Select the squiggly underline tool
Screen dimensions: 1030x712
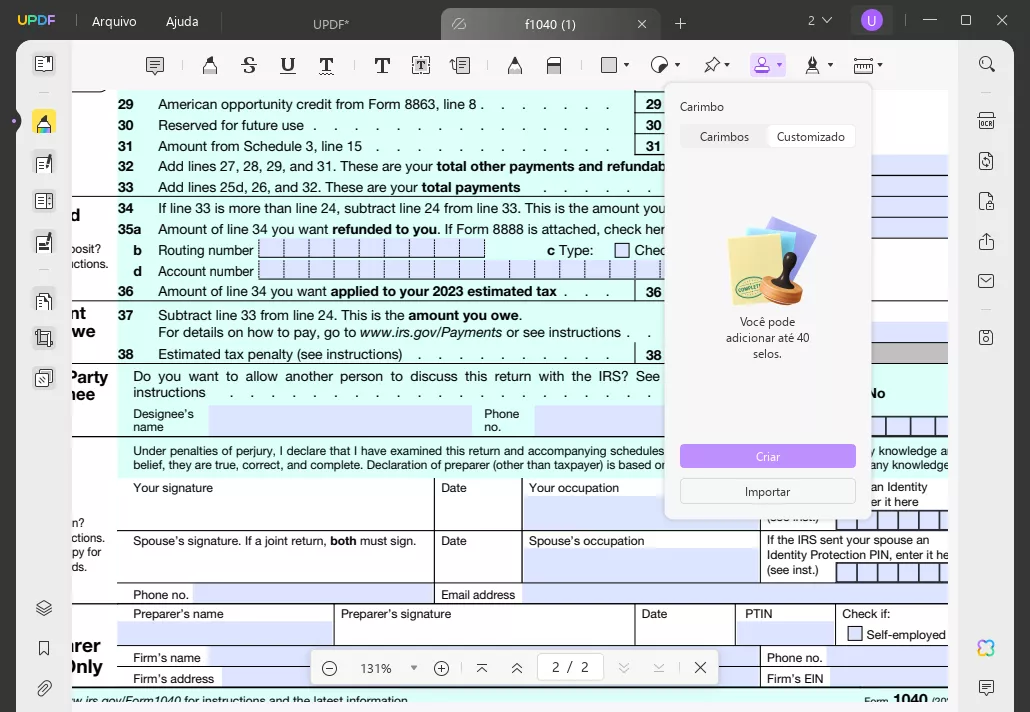(x=326, y=65)
